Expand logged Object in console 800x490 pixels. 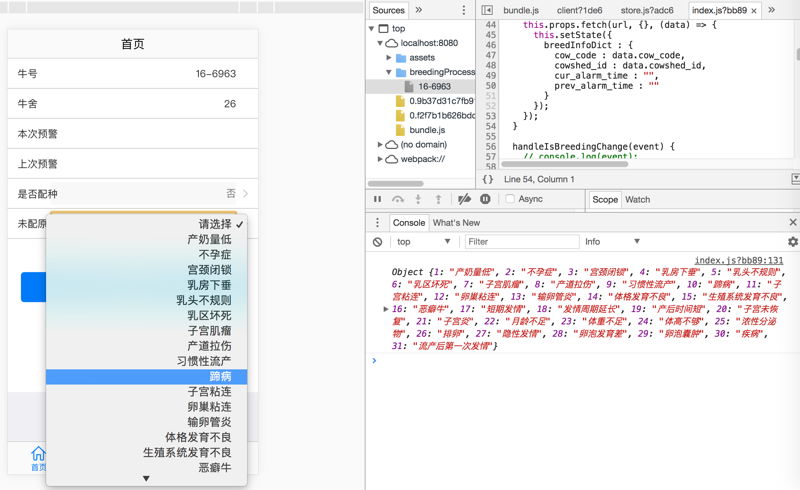386,309
